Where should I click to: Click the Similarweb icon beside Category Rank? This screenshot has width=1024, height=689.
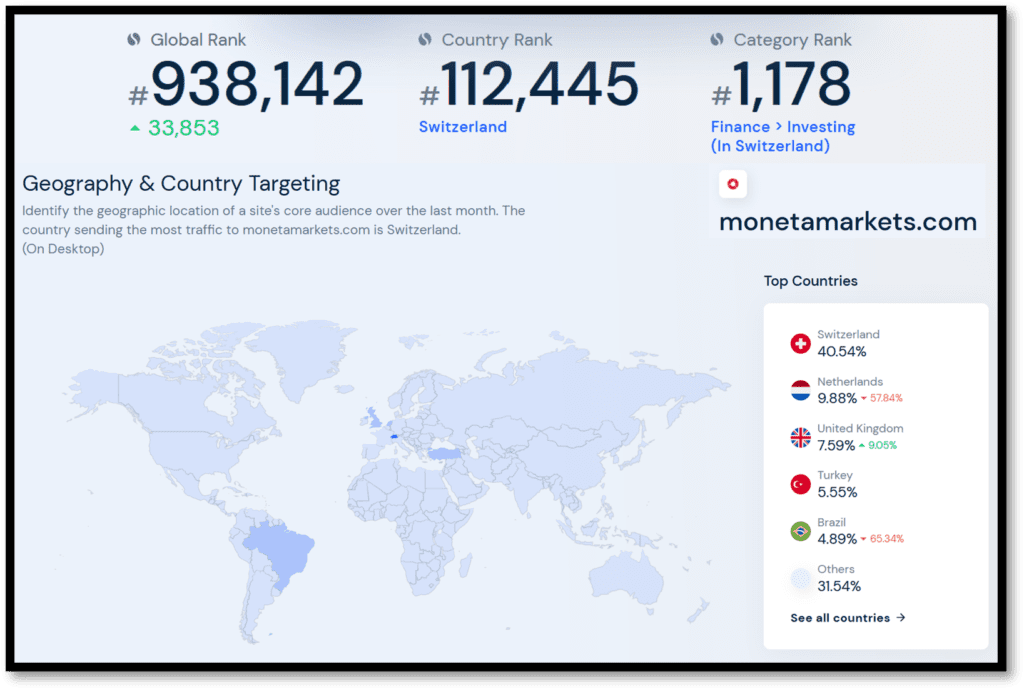pos(717,40)
